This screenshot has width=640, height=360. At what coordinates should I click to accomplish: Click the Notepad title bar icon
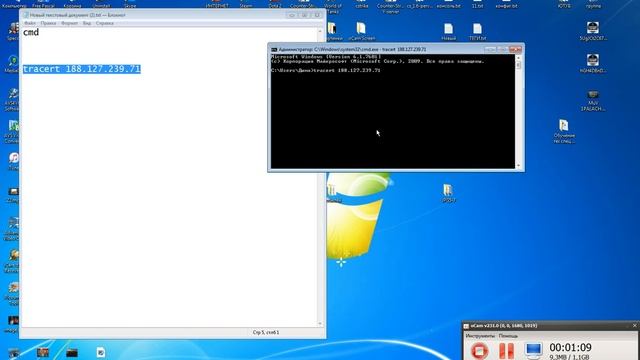point(26,15)
